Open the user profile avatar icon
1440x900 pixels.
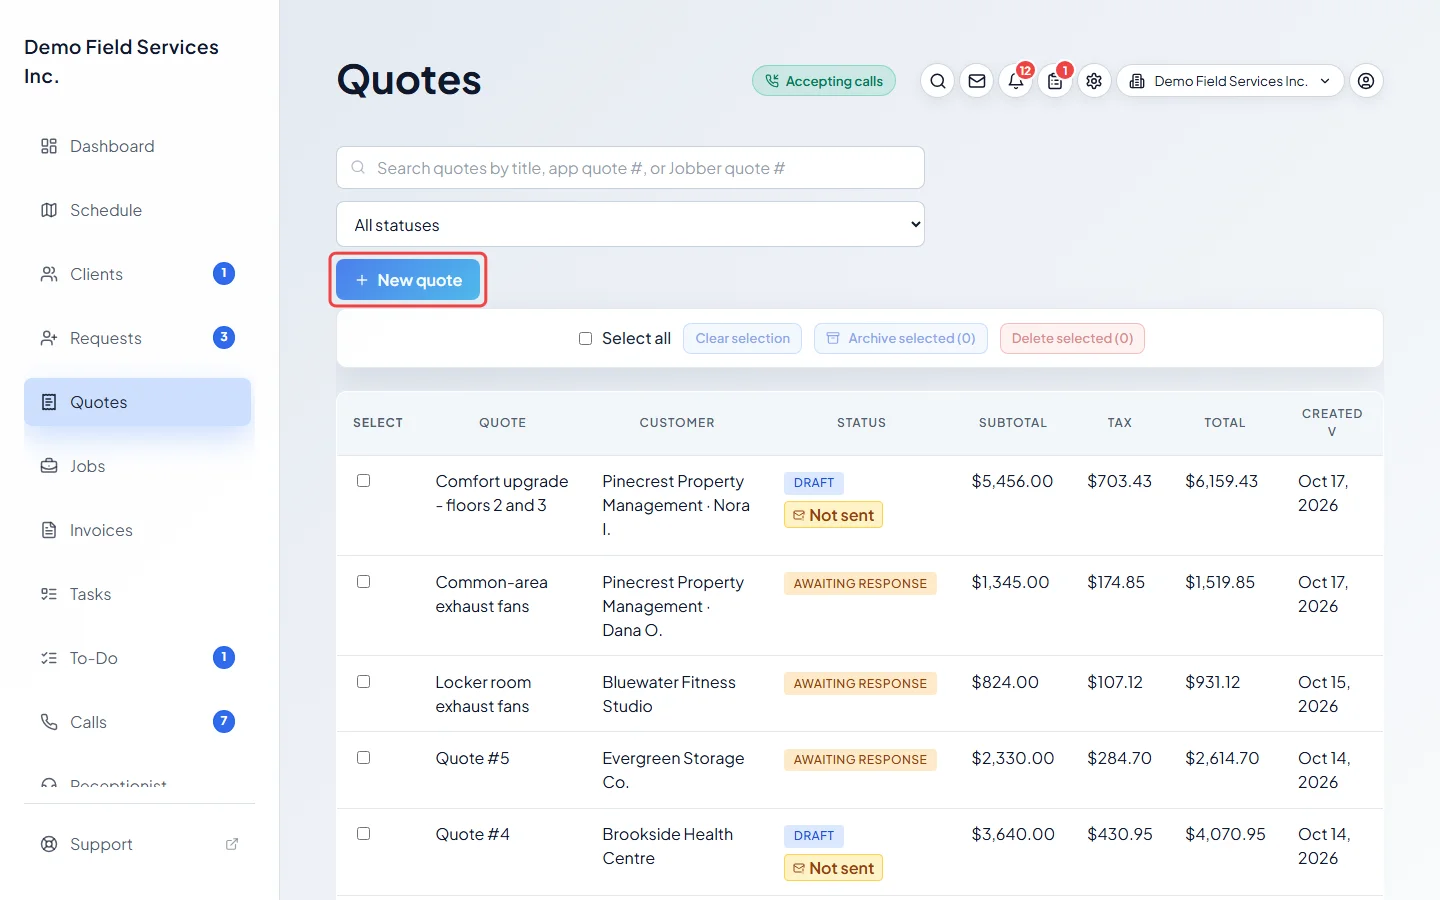tap(1366, 81)
